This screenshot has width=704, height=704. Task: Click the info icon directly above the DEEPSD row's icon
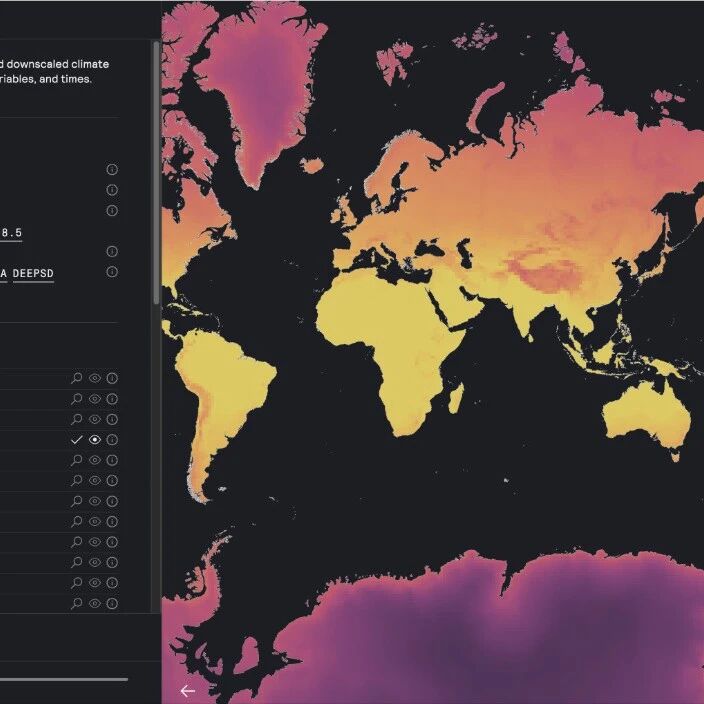[x=112, y=251]
